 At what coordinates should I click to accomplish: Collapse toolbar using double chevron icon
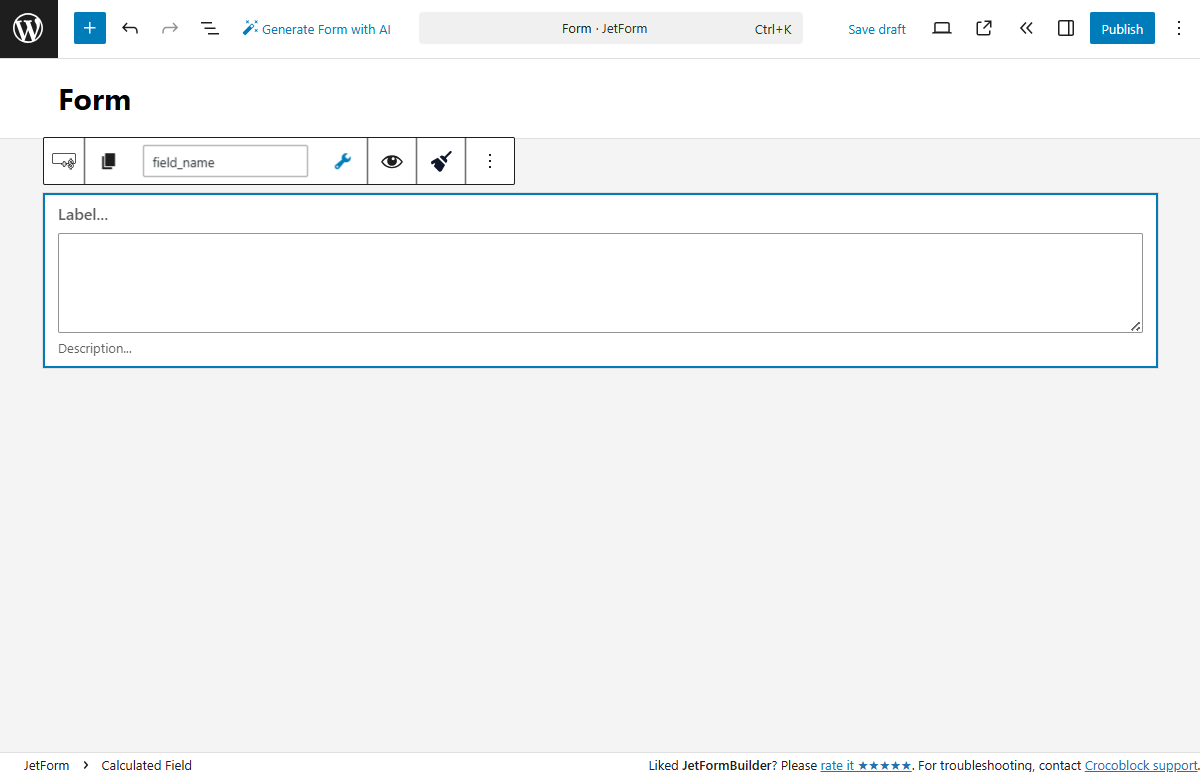click(1026, 28)
